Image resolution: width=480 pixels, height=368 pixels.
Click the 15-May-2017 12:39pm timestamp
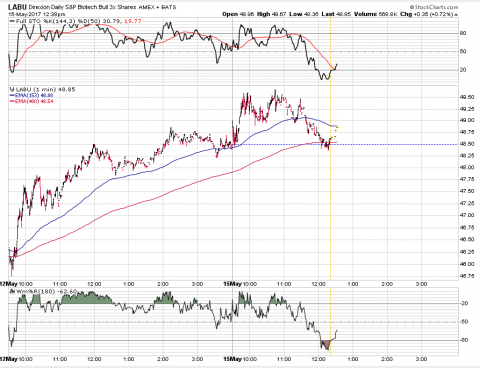click(x=37, y=14)
